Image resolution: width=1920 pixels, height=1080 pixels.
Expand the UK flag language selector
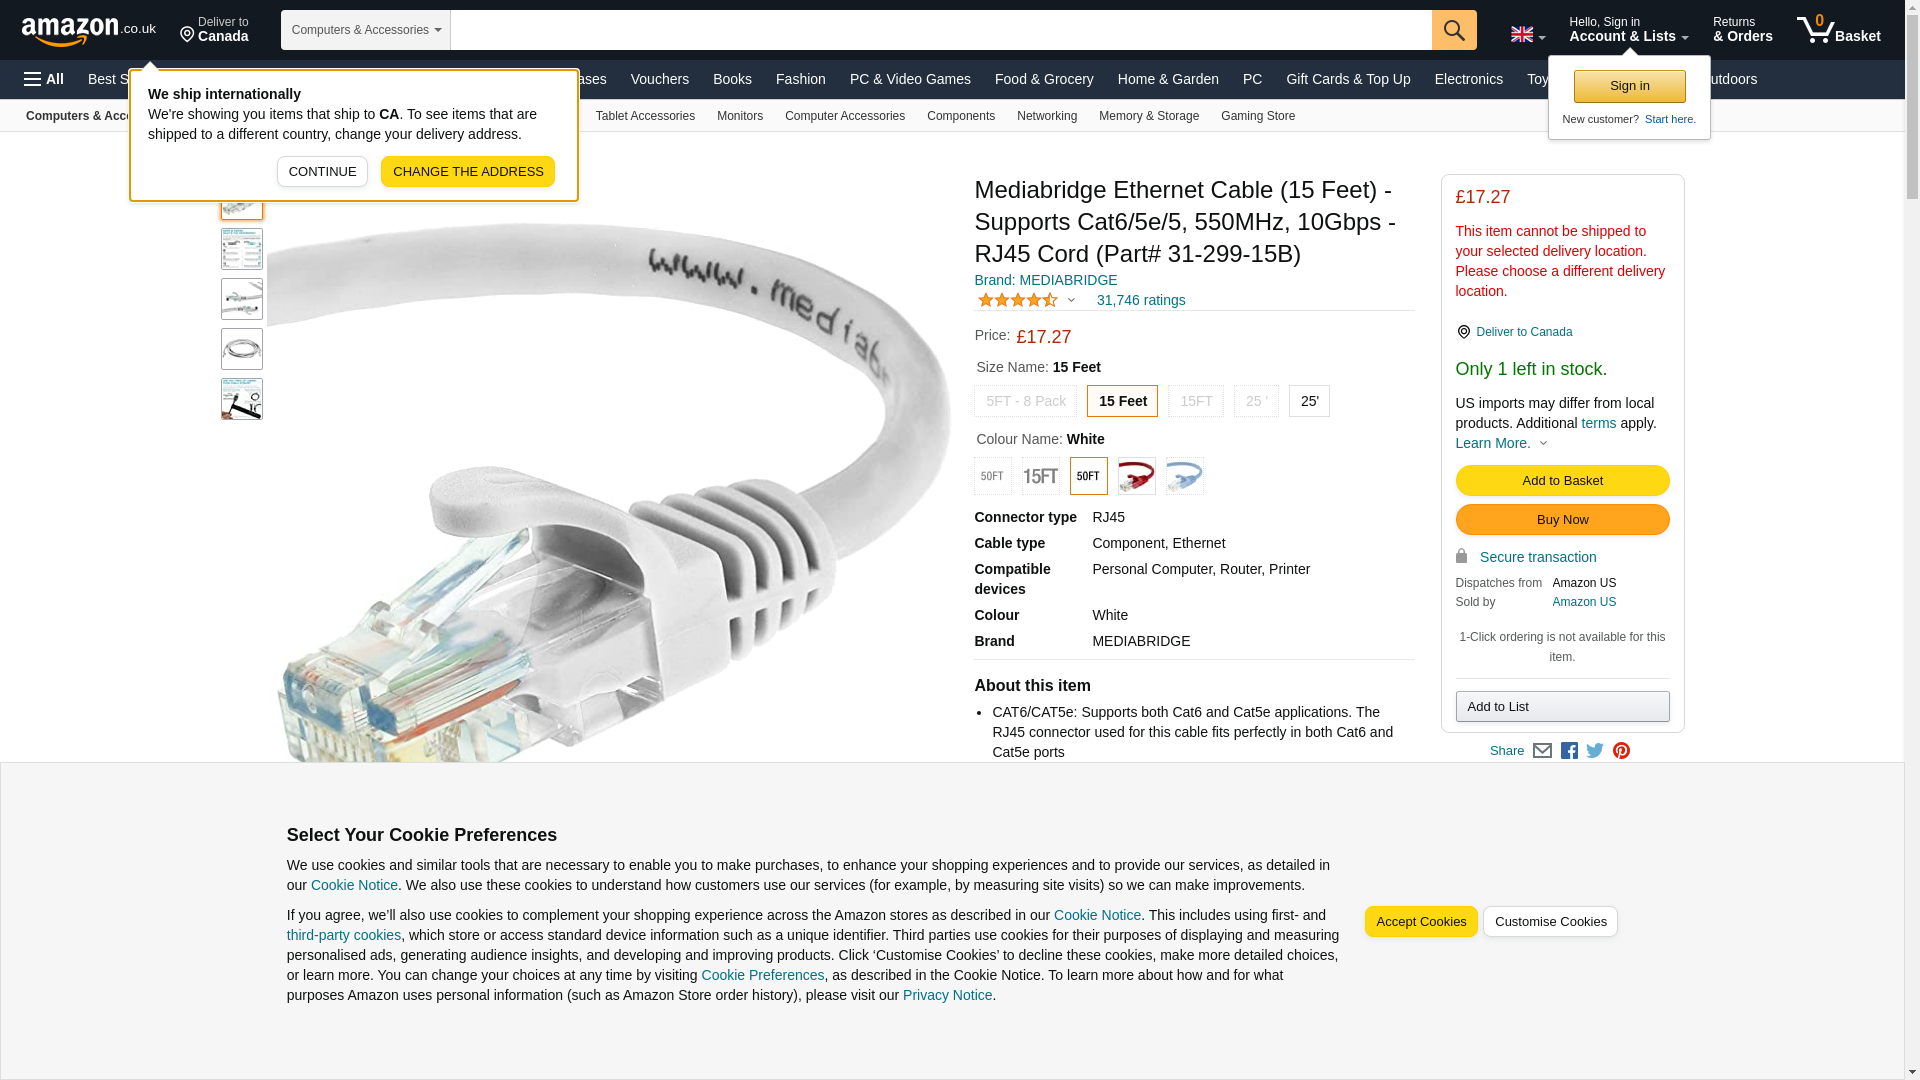click(1527, 34)
